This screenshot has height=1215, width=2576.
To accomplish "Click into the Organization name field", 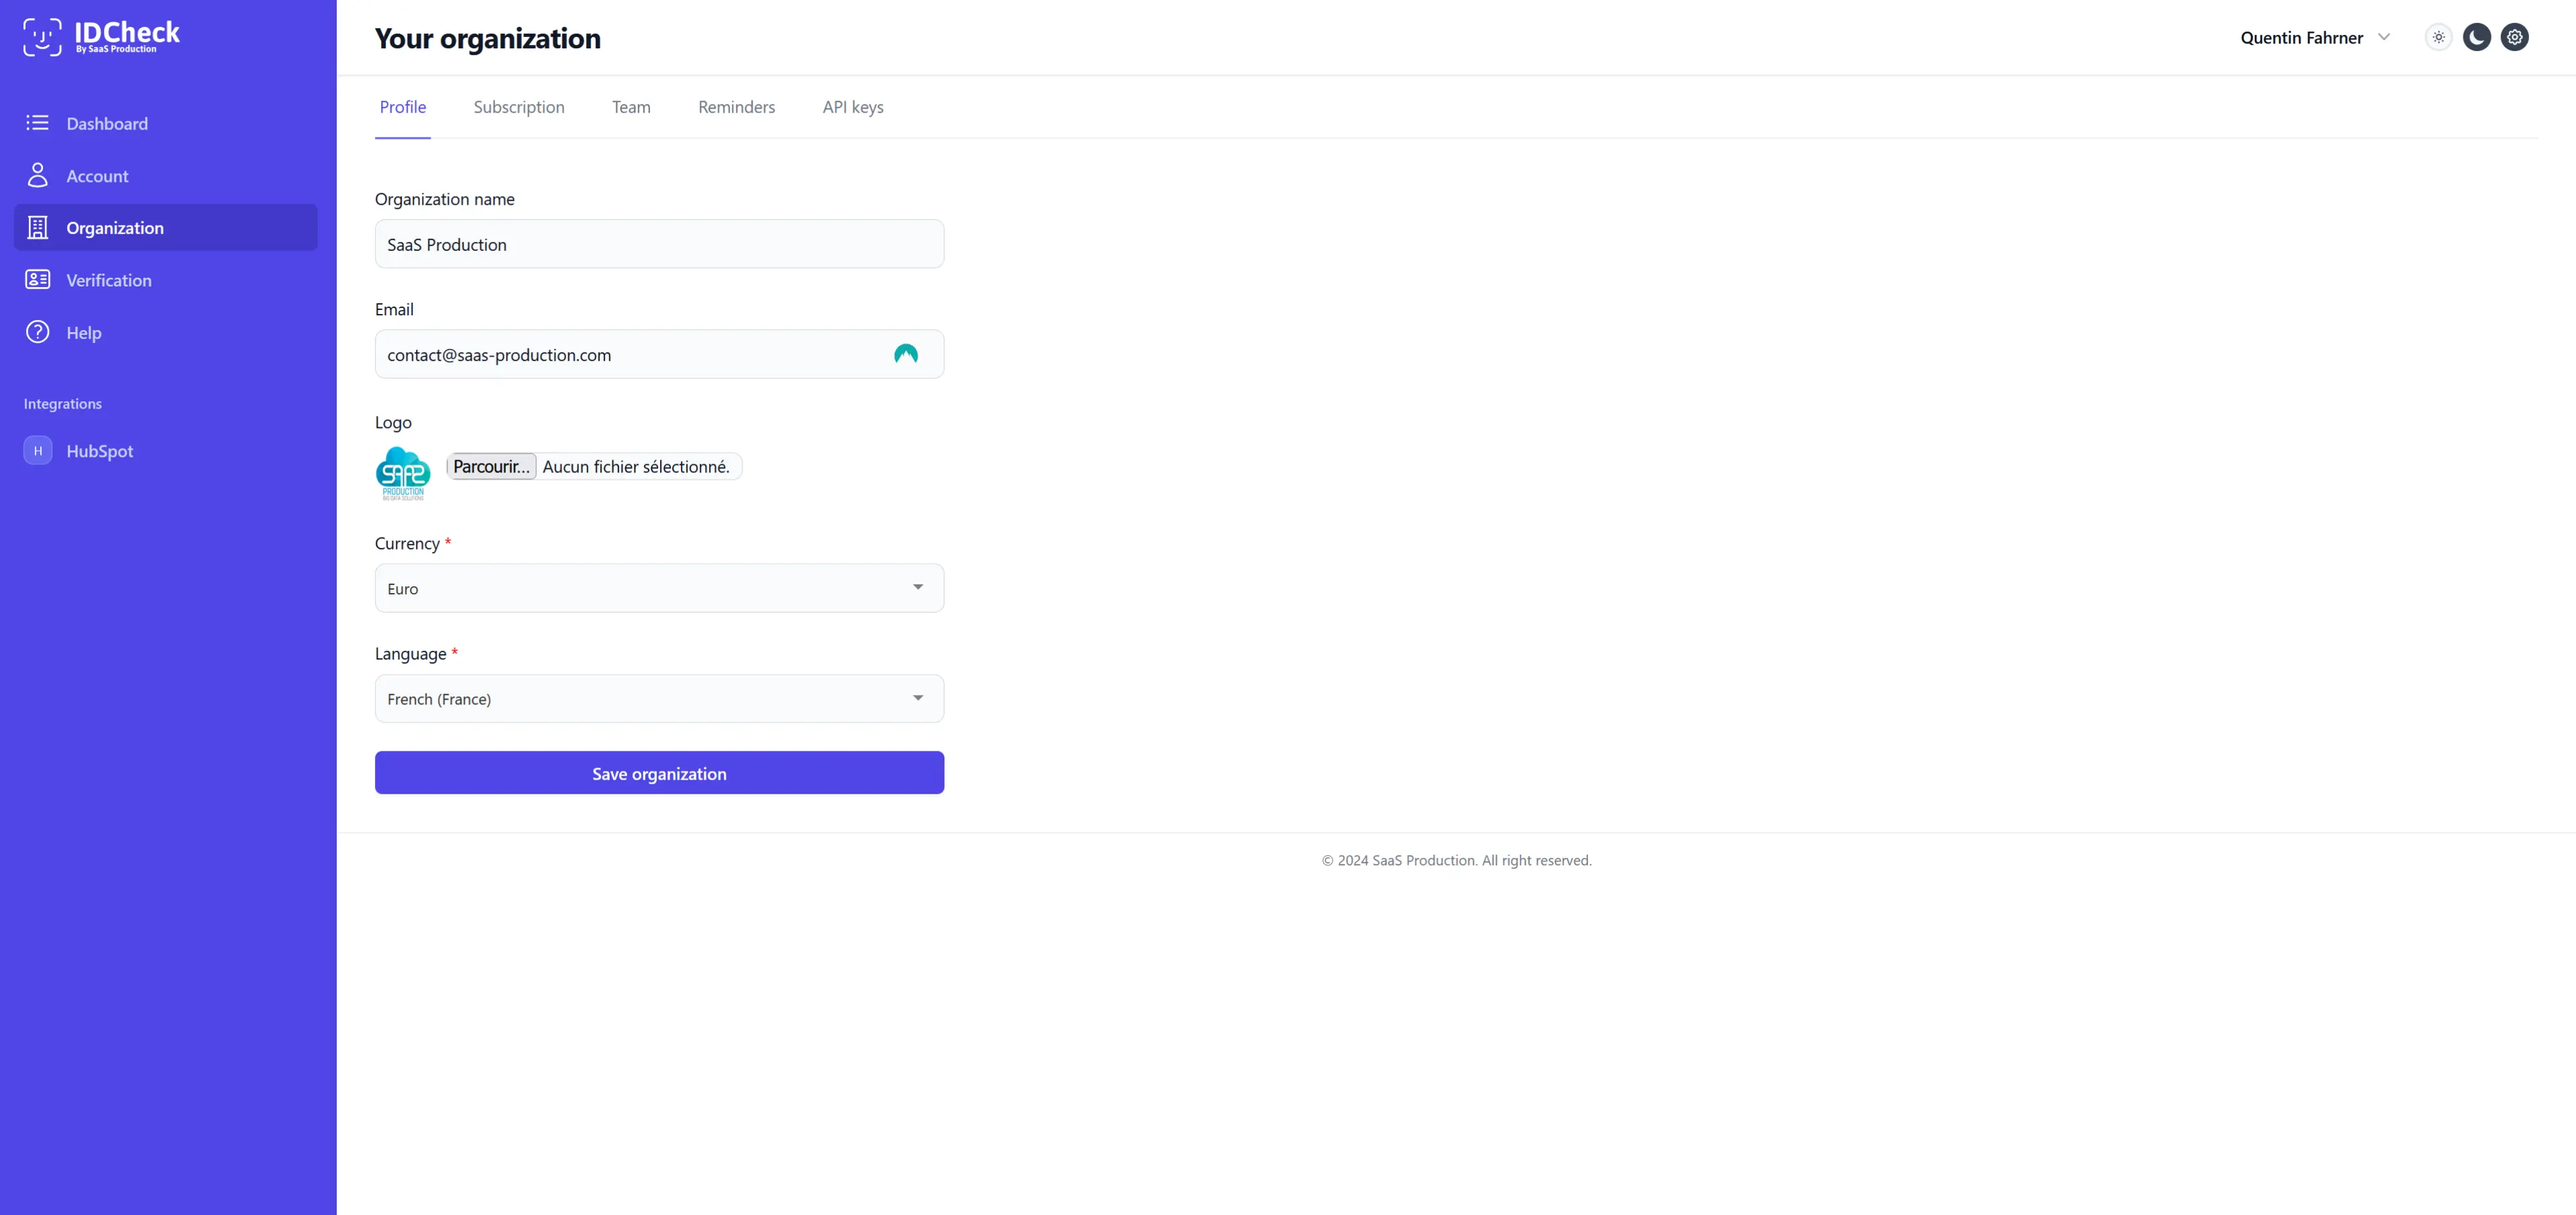I will [659, 244].
